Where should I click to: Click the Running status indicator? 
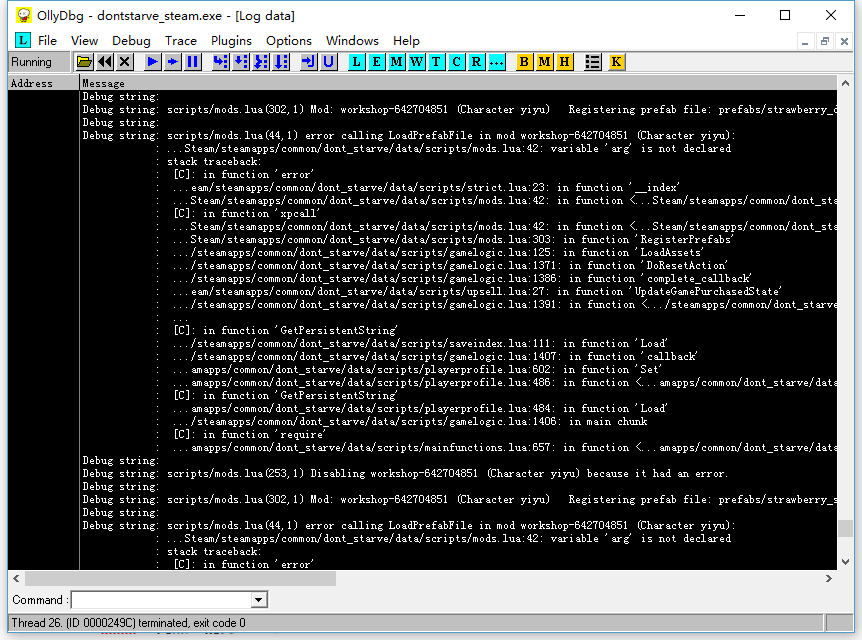(x=39, y=62)
